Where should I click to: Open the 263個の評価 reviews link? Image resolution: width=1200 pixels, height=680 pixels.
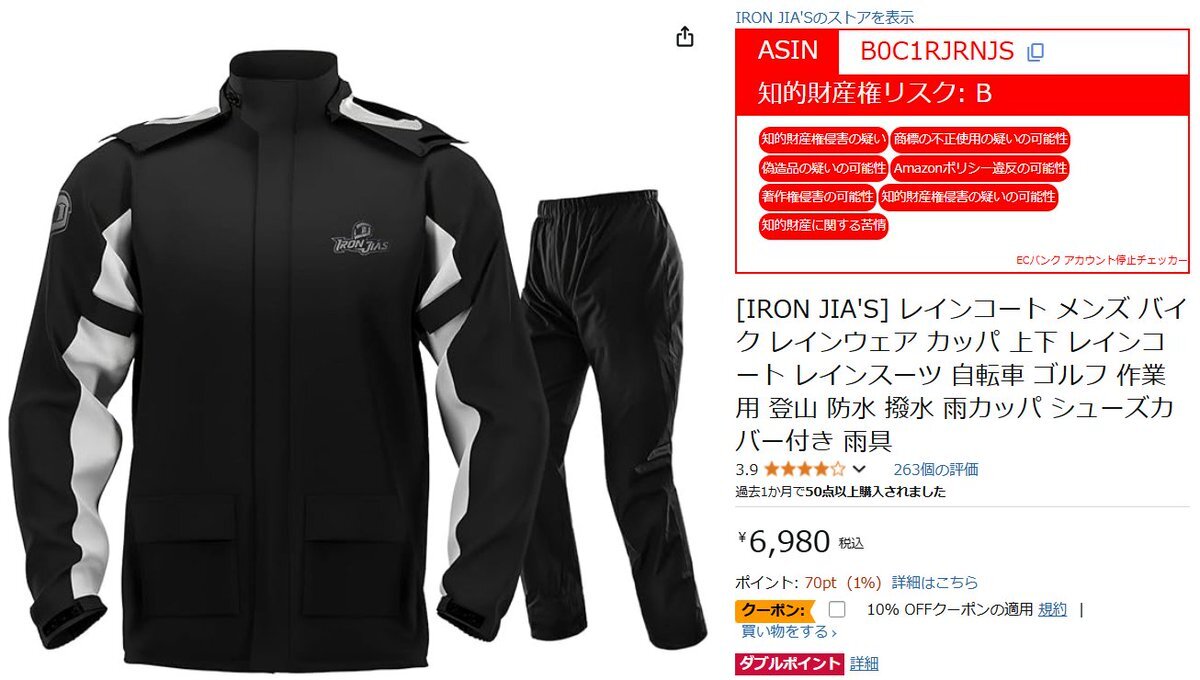pos(936,469)
